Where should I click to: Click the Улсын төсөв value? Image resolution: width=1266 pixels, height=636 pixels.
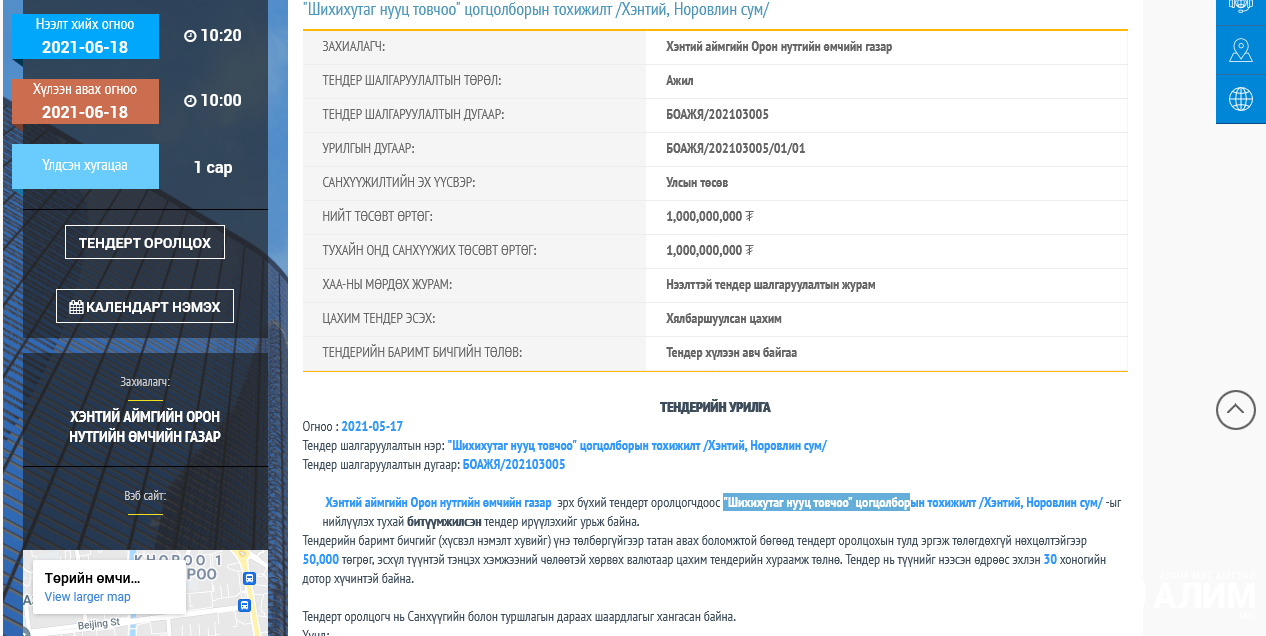(697, 183)
